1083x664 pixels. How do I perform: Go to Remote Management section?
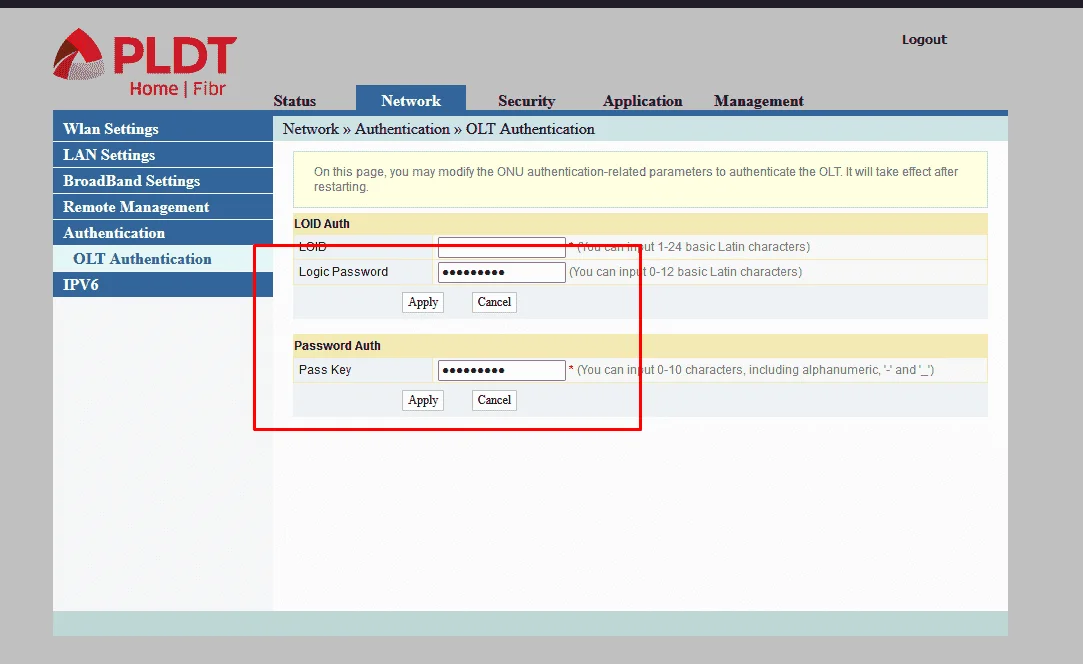pos(163,207)
